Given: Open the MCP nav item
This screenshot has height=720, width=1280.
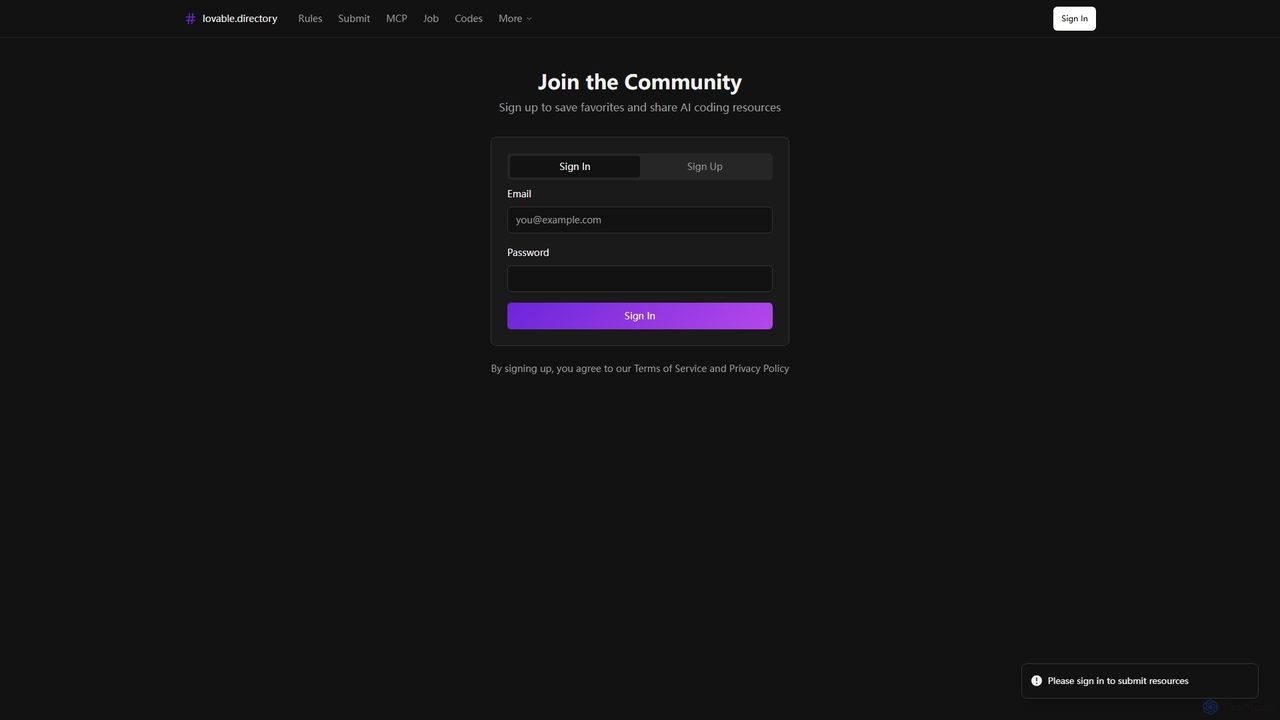Looking at the screenshot, I should [397, 19].
